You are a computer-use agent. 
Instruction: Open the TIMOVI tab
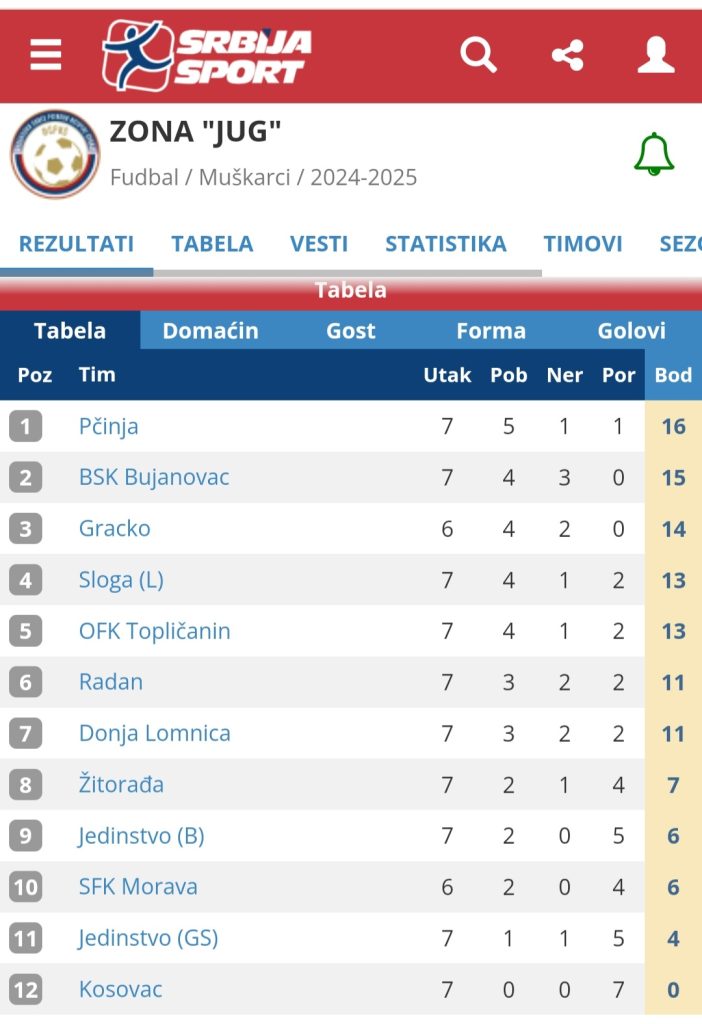[583, 244]
